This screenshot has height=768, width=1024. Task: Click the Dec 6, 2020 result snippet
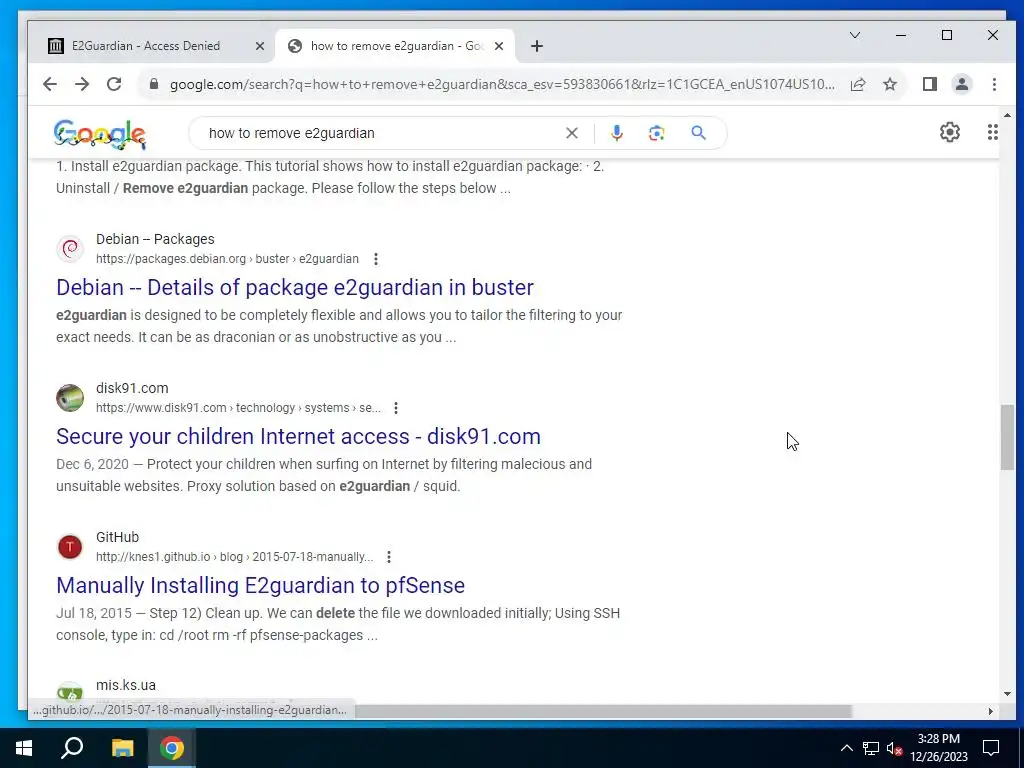[324, 475]
